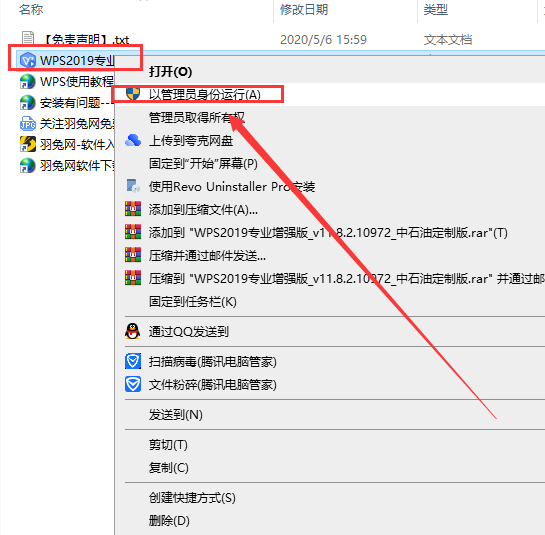Click the 文本文档 type cell

coord(448,40)
